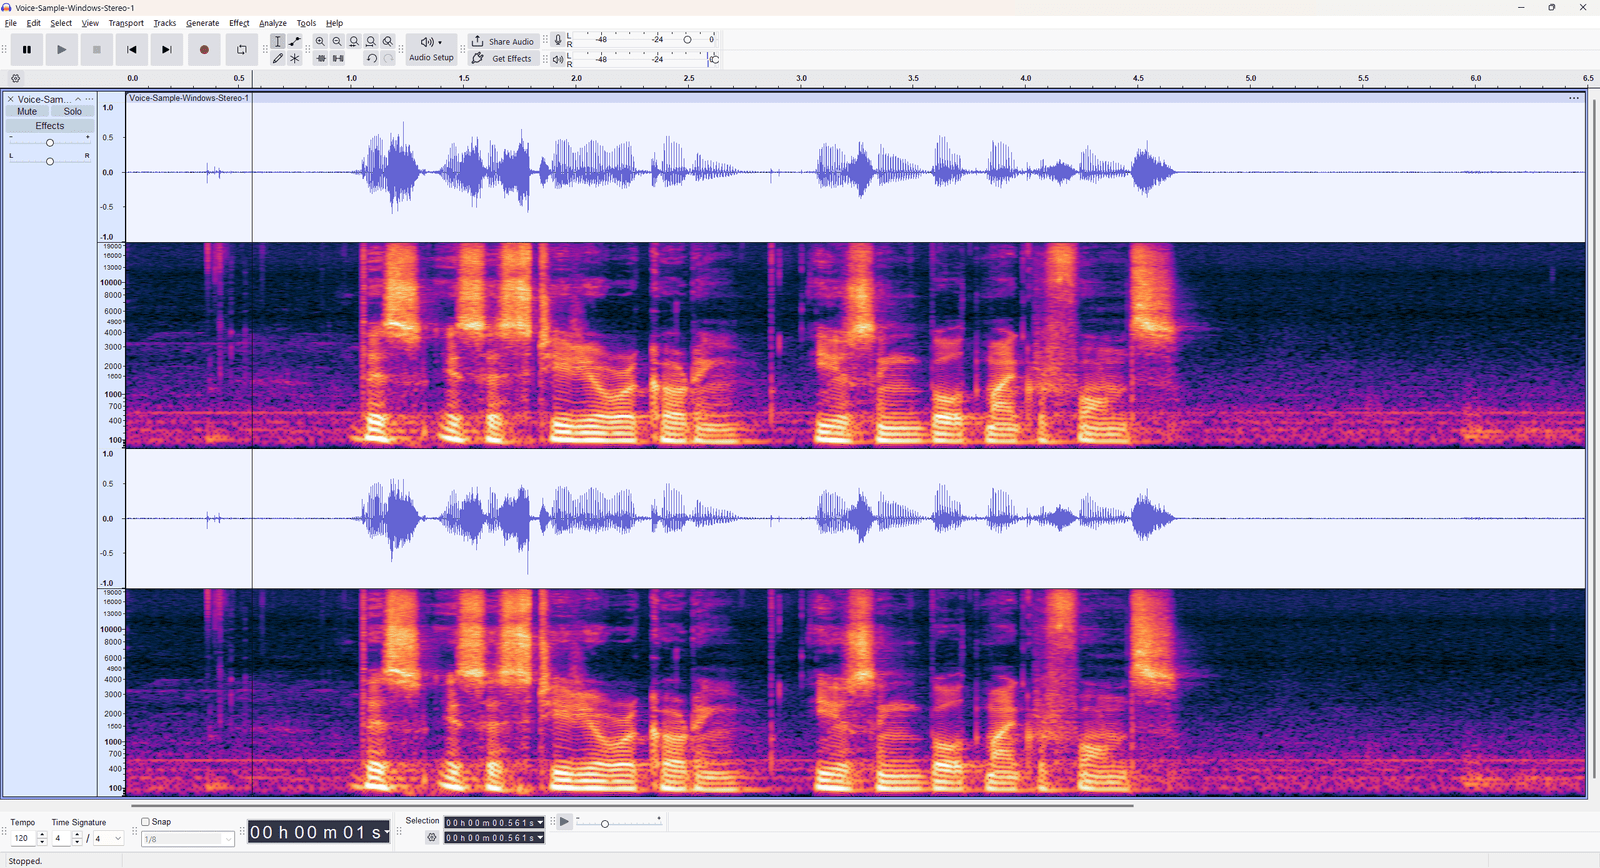Viewport: 1600px width, 868px height.
Task: Click the track Effects button
Action: (x=50, y=126)
